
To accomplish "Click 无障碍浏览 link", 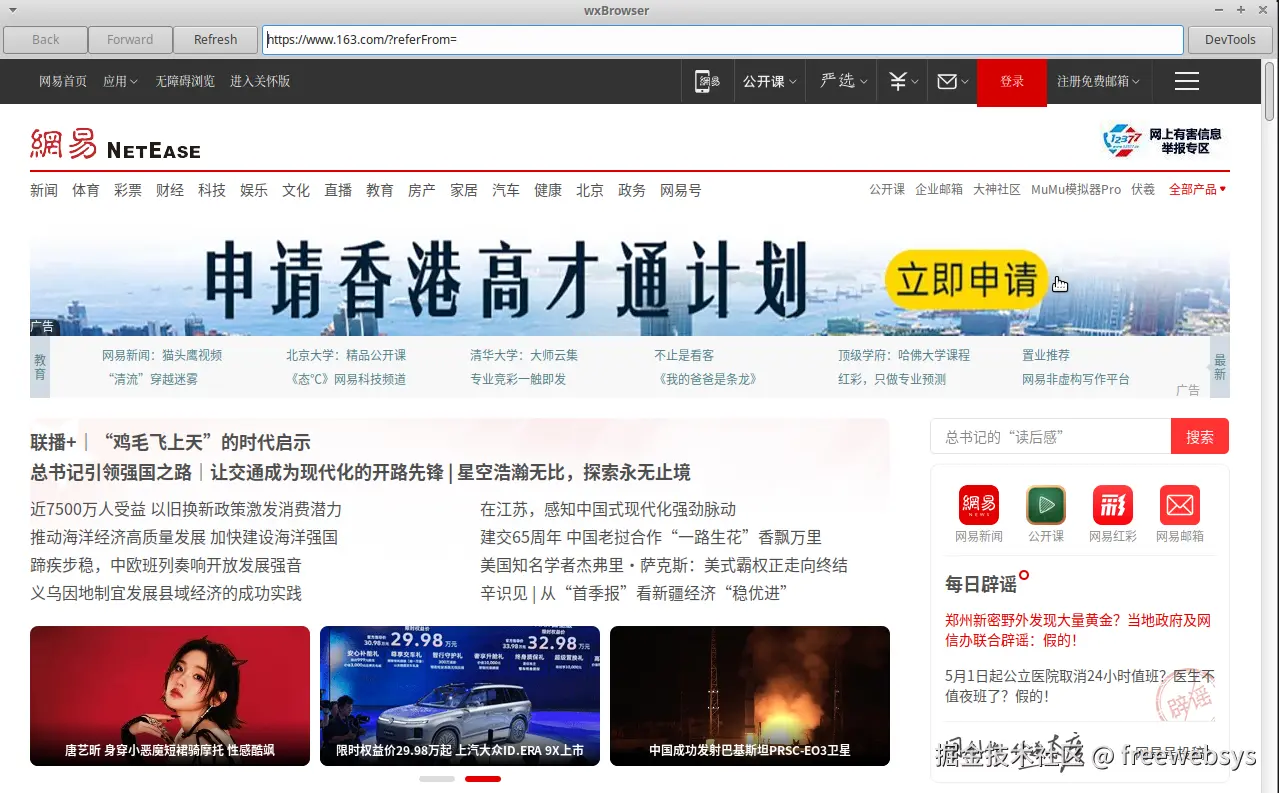I will 185,81.
